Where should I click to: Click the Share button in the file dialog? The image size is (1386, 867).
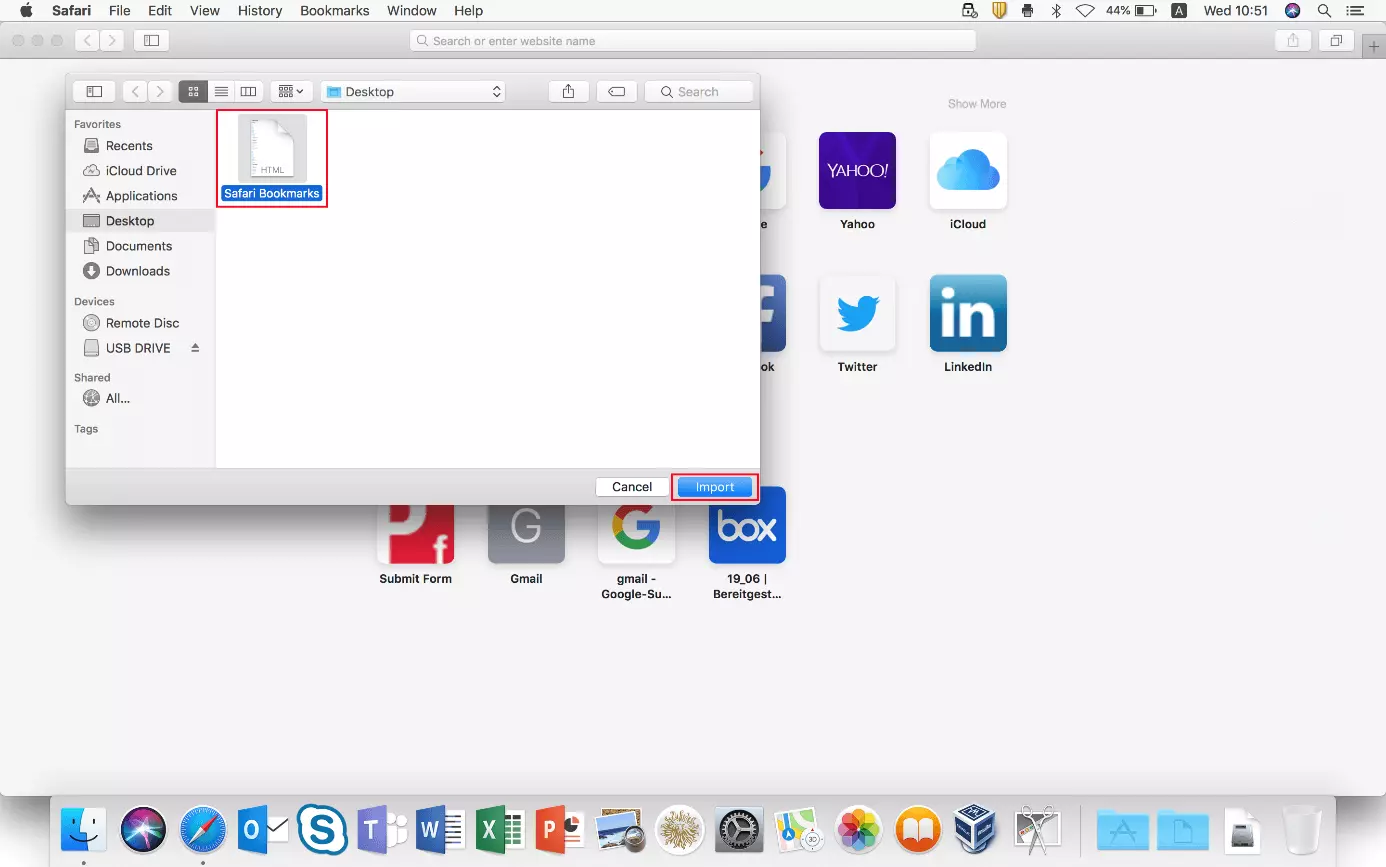point(568,91)
